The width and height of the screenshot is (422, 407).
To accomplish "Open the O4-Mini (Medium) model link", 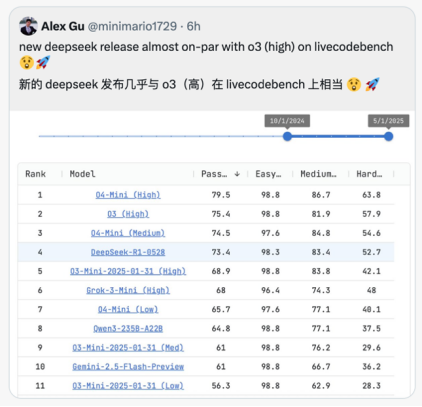I will point(128,233).
